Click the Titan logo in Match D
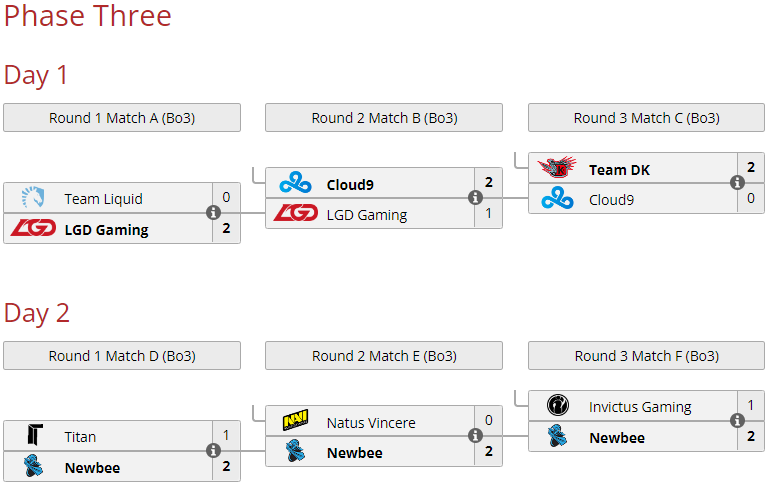Screen dimensions: 769x490 pos(35,435)
